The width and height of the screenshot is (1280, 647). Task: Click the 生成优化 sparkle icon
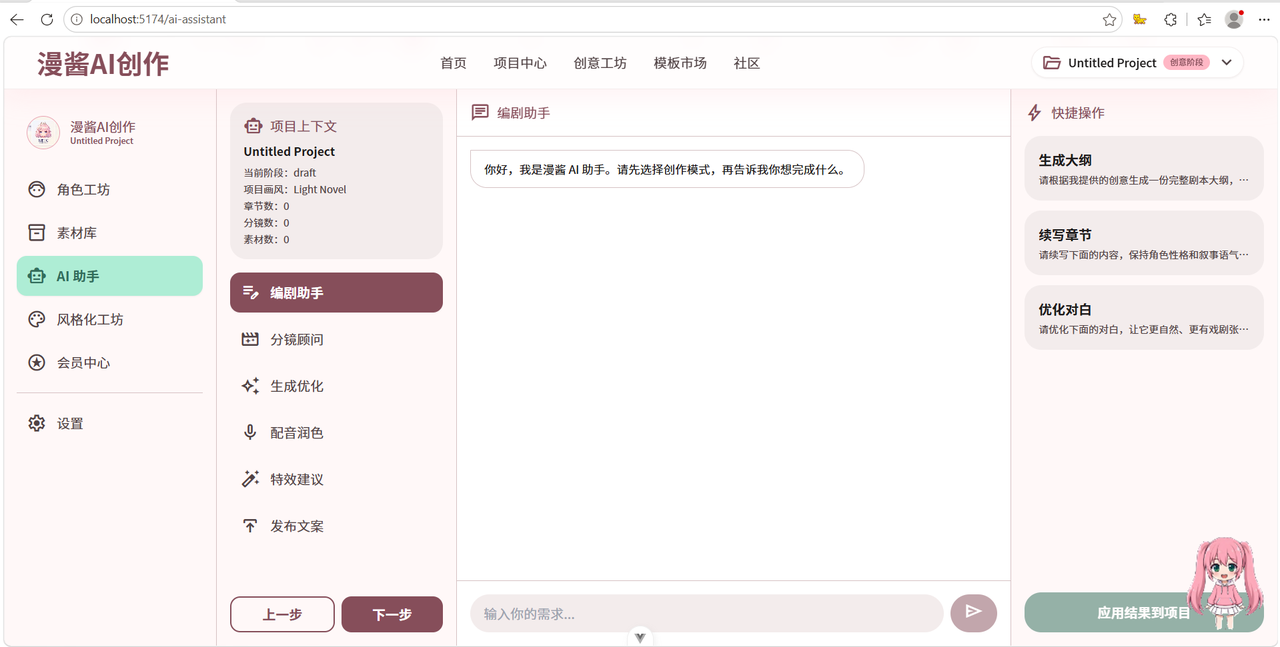251,386
